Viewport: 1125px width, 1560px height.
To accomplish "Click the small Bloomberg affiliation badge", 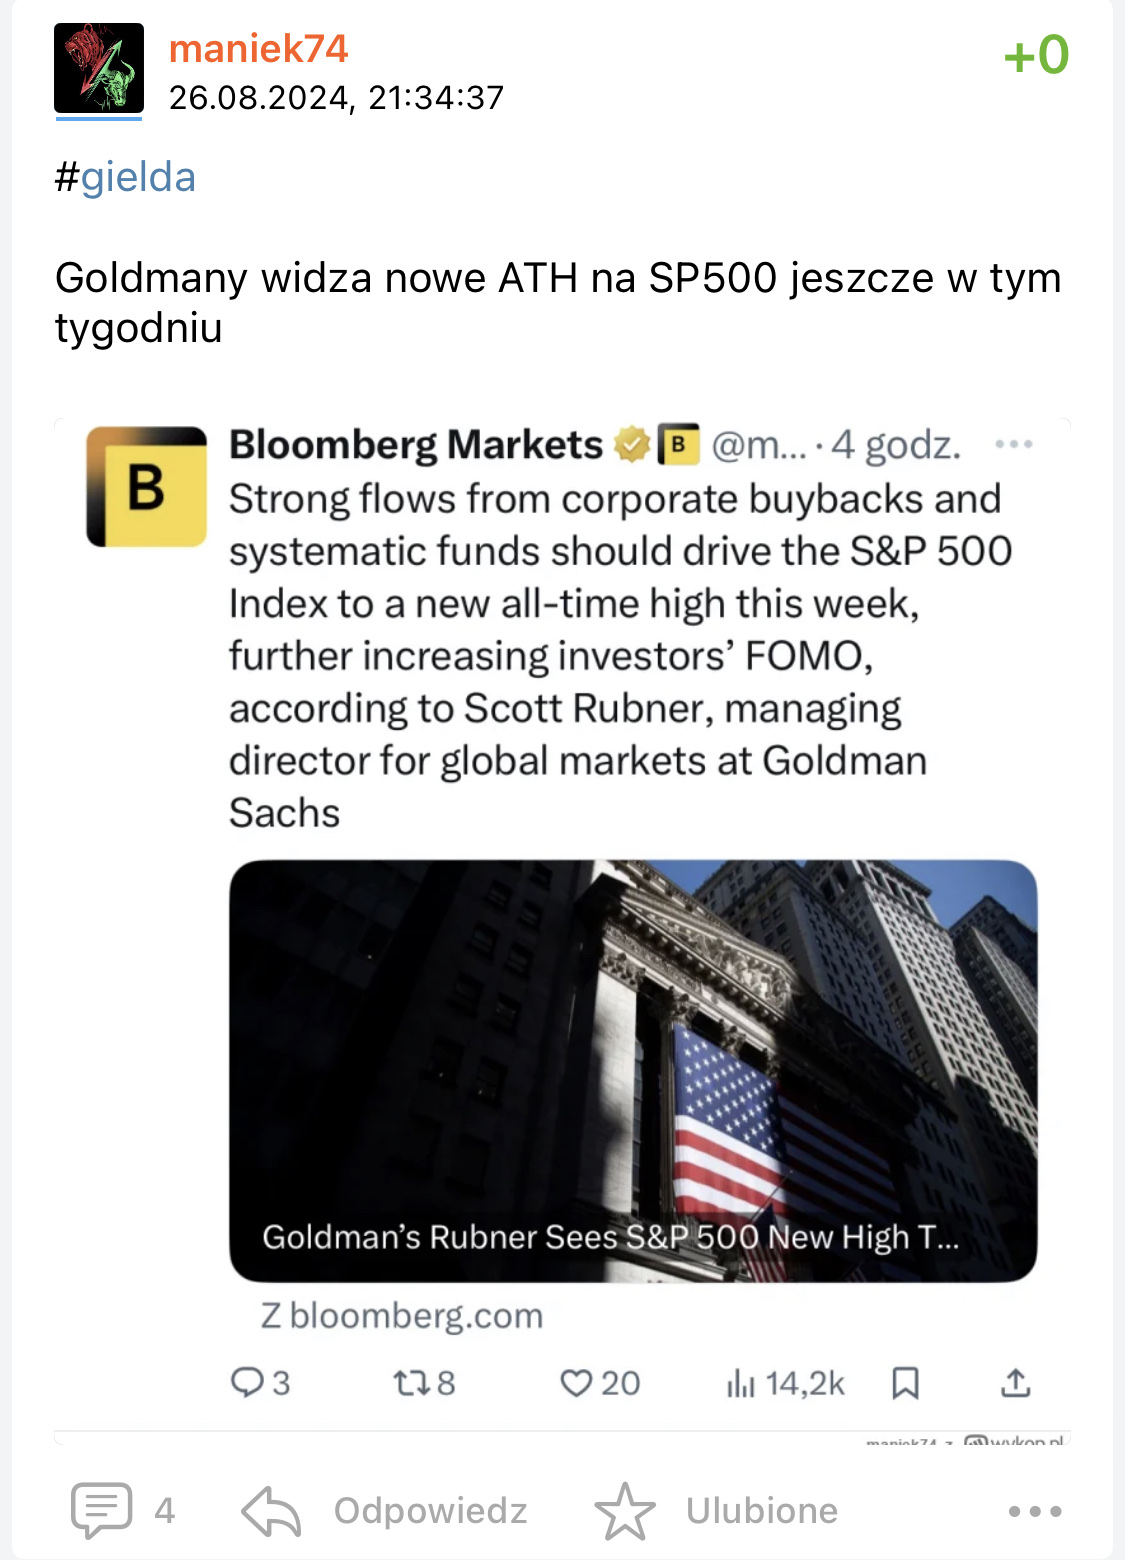I will coord(677,444).
